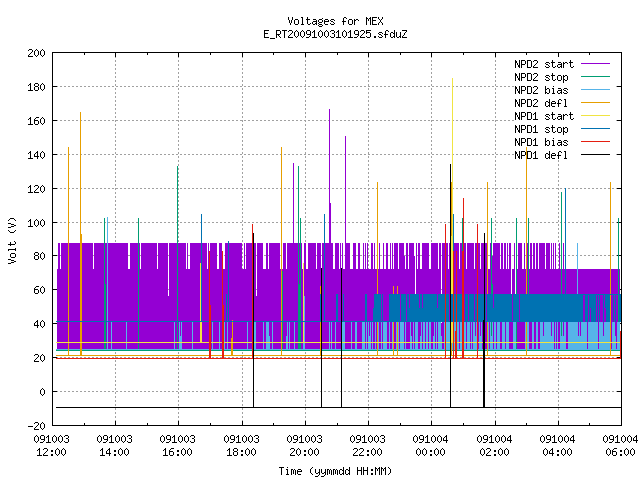
Task: Click the x-axis tick '091003 14:00'
Action: point(115,446)
